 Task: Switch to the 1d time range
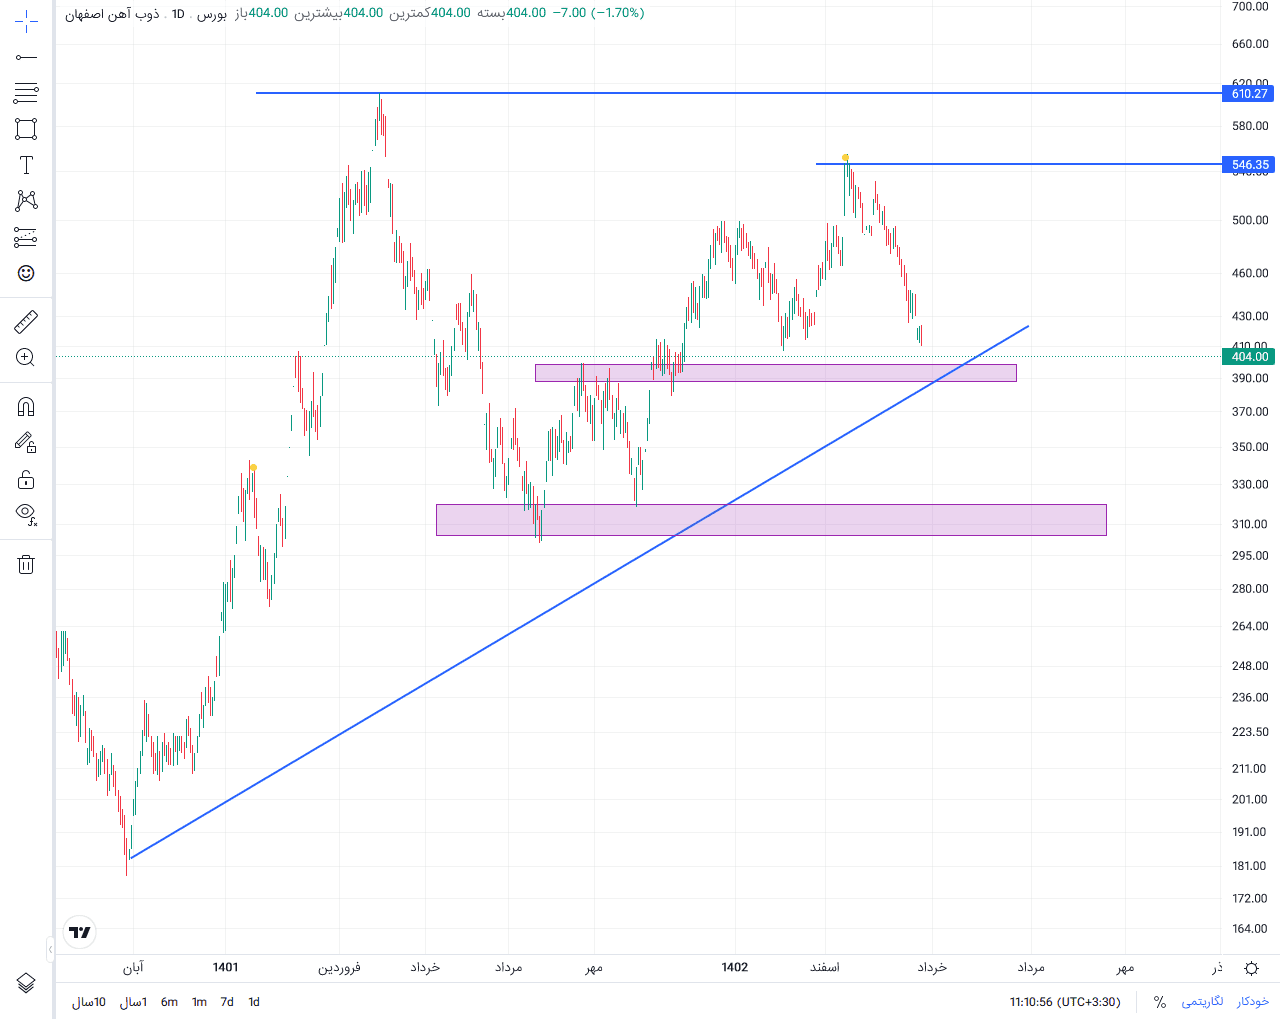[x=254, y=1002]
